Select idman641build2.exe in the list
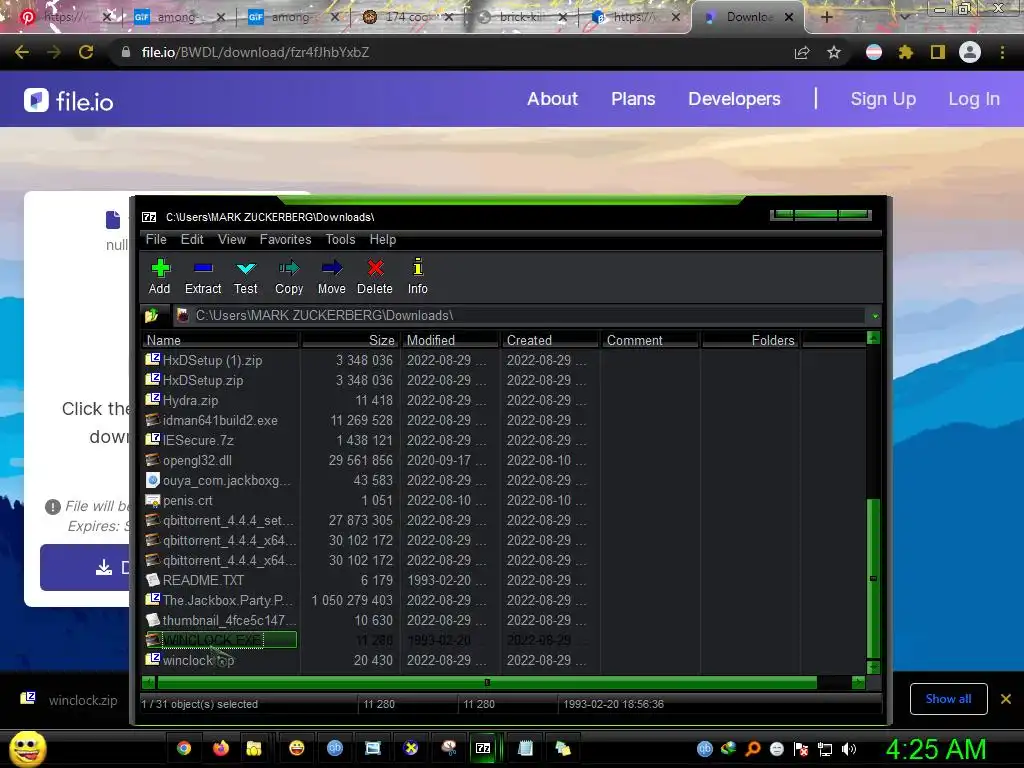Viewport: 1024px width, 768px height. pos(221,421)
